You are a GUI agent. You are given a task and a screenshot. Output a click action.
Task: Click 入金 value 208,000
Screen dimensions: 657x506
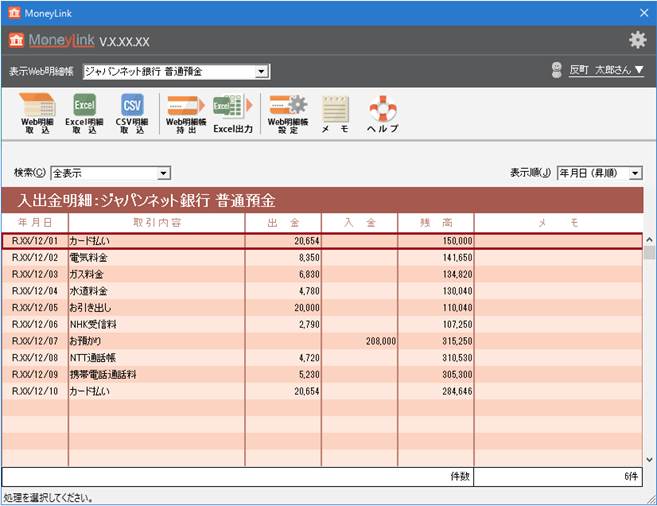380,341
